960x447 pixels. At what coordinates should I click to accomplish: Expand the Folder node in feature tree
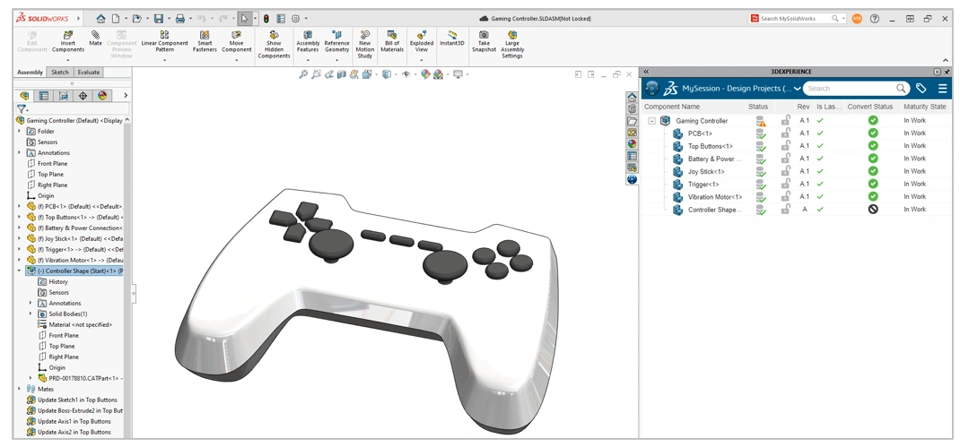click(x=19, y=131)
